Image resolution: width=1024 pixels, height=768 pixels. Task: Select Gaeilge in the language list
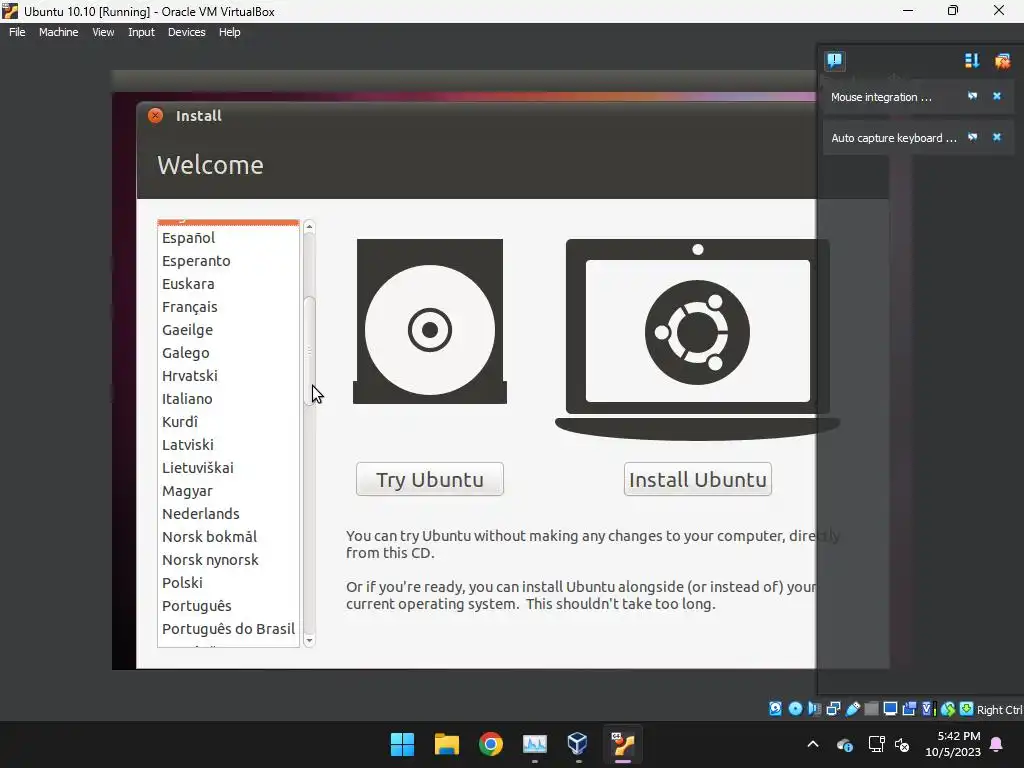tap(228, 330)
